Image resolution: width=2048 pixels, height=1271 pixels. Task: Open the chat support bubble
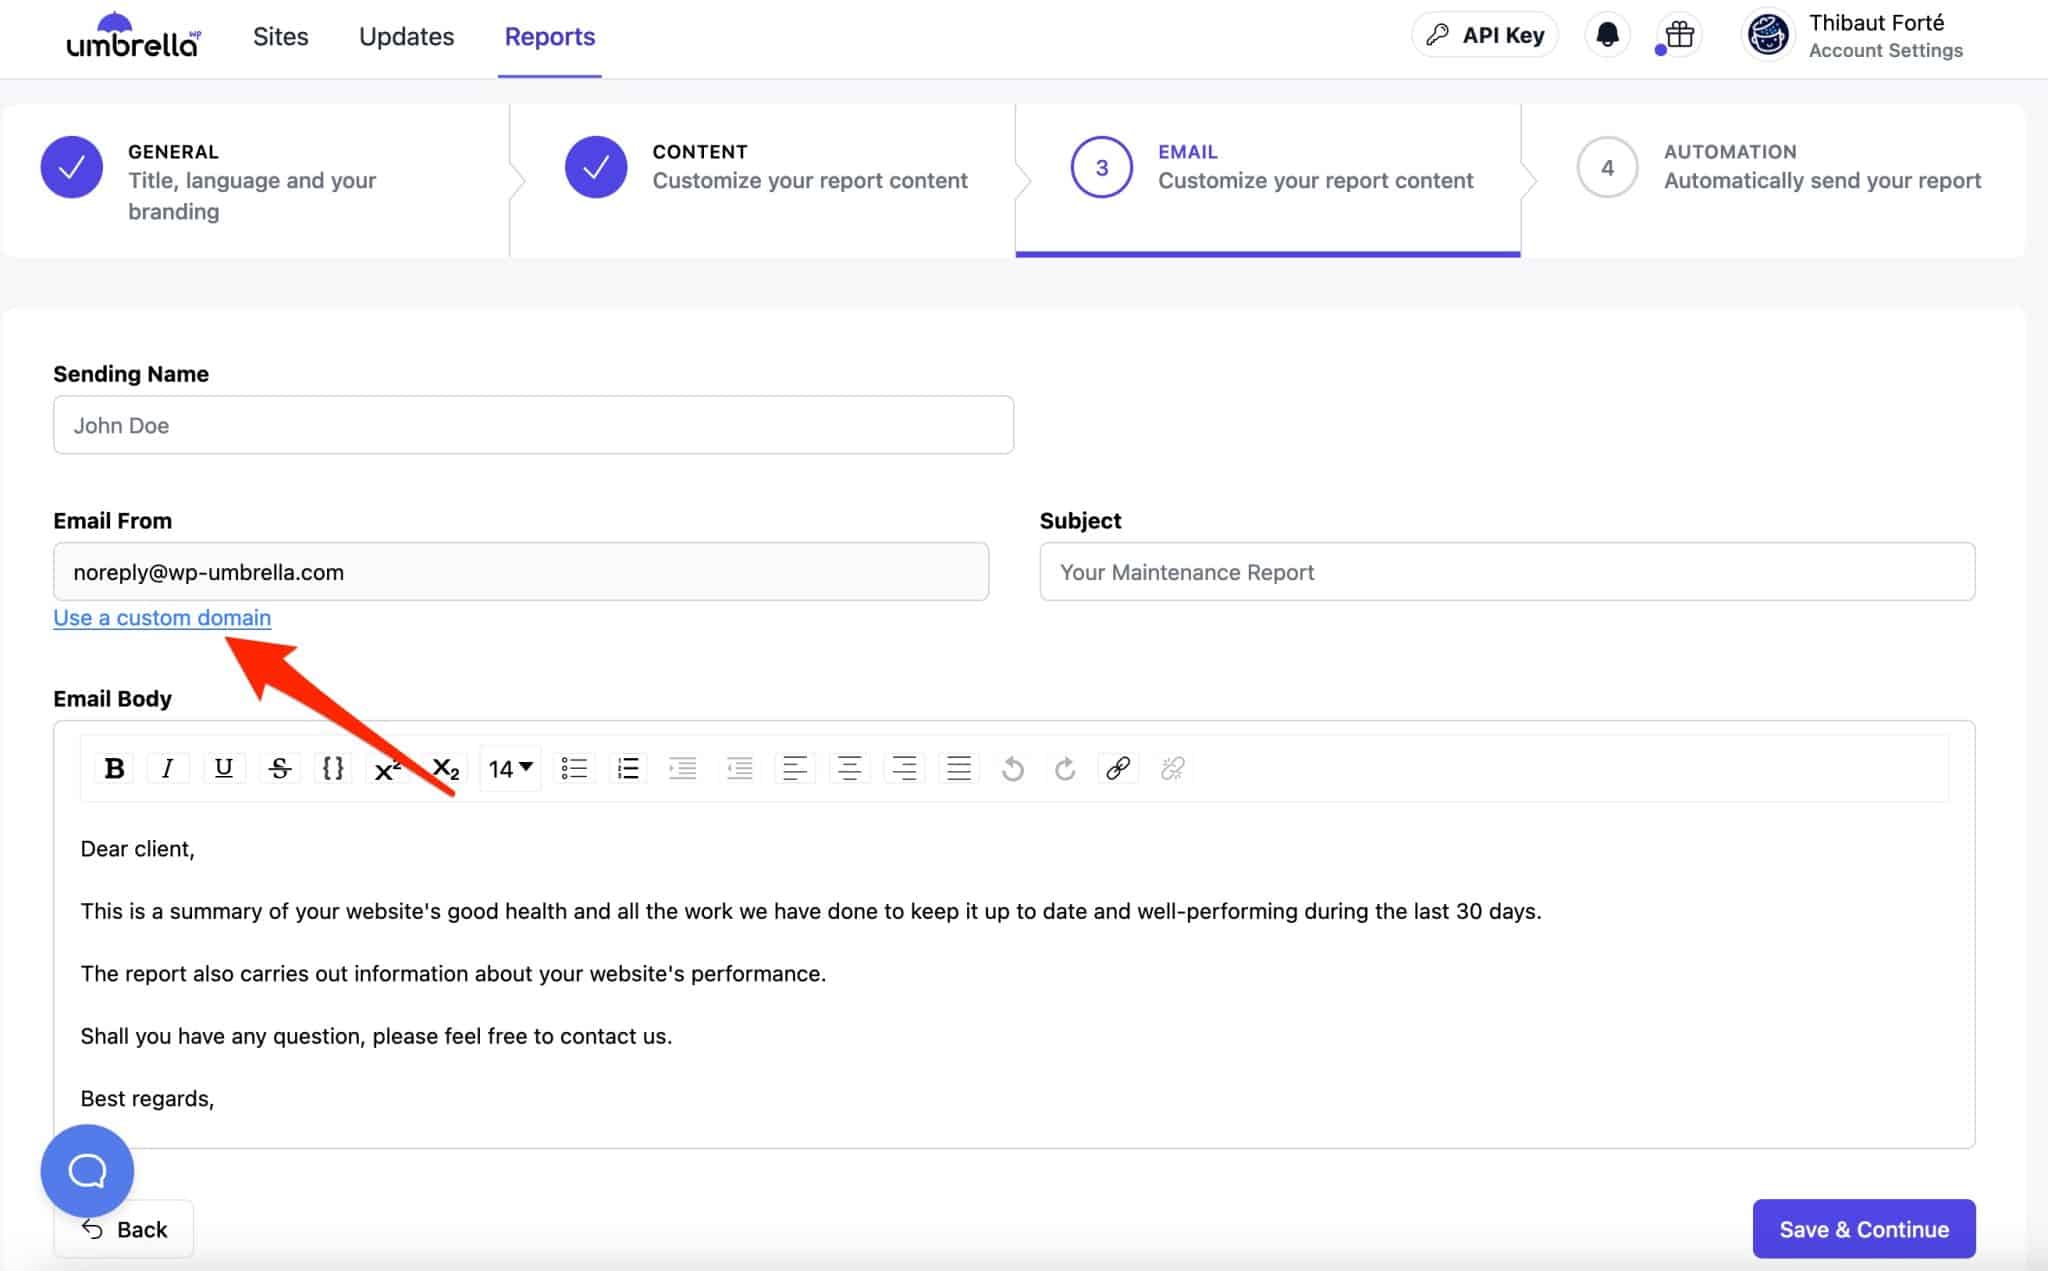pos(88,1170)
